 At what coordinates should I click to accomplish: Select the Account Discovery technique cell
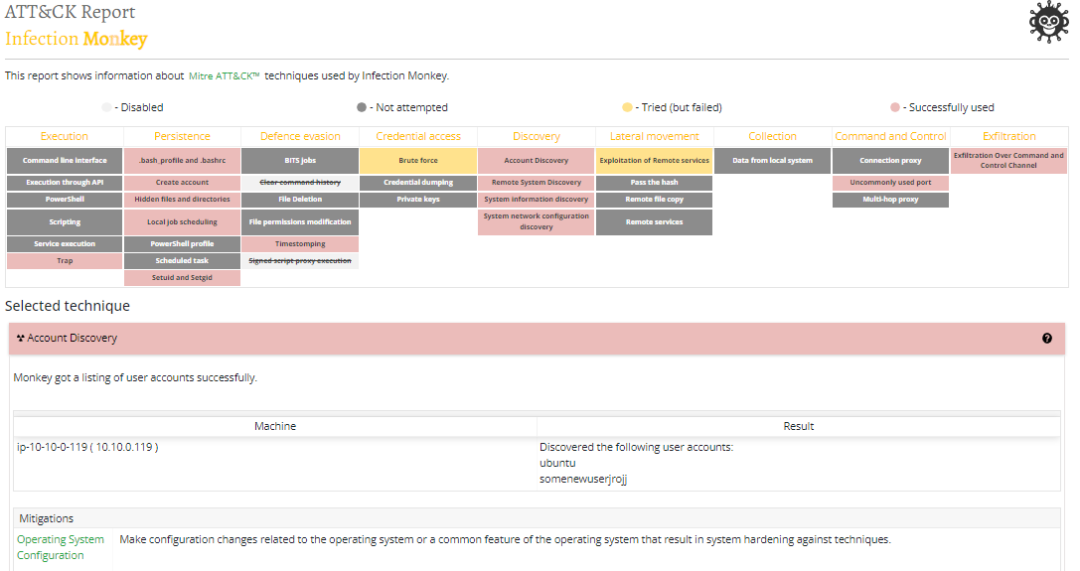point(536,160)
